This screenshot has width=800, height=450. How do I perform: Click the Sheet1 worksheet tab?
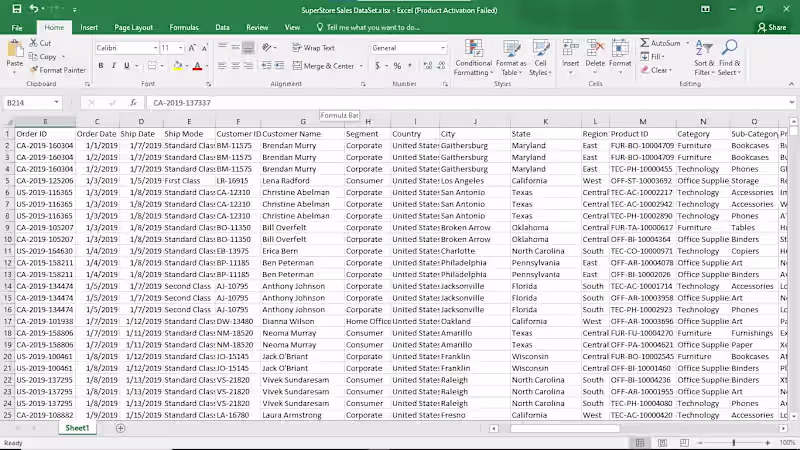coord(77,428)
